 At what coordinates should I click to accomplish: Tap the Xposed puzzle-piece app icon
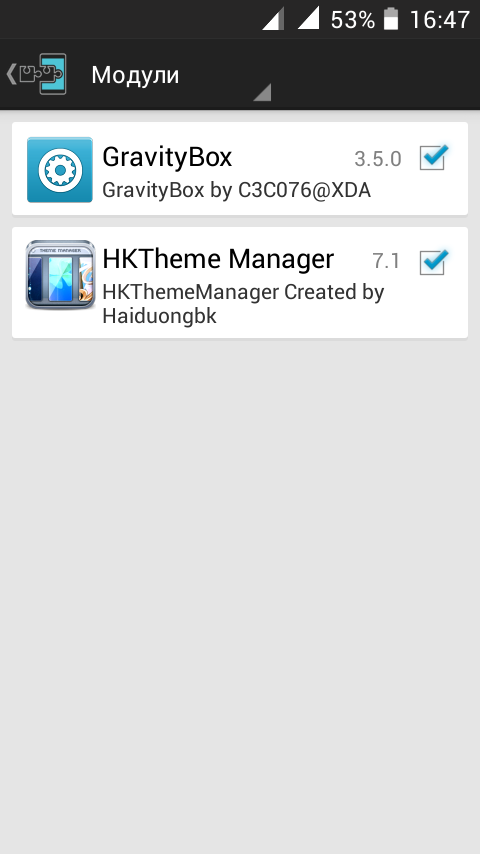click(44, 74)
